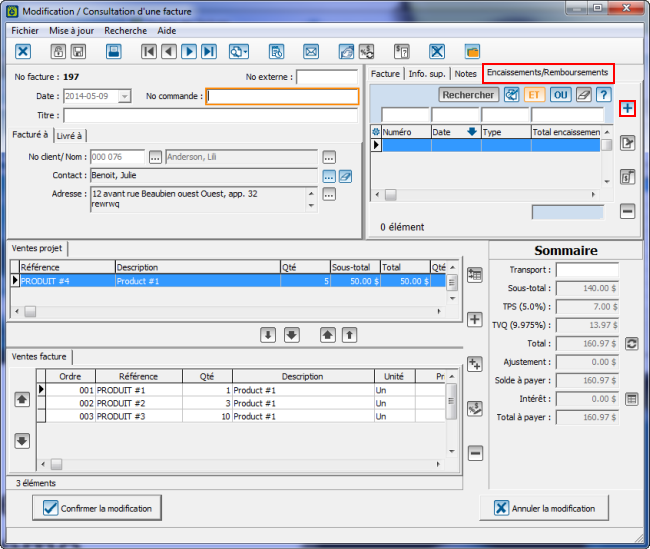This screenshot has width=650, height=549.
Task: Click the save diskette icon in the toolbar
Action: click(114, 52)
